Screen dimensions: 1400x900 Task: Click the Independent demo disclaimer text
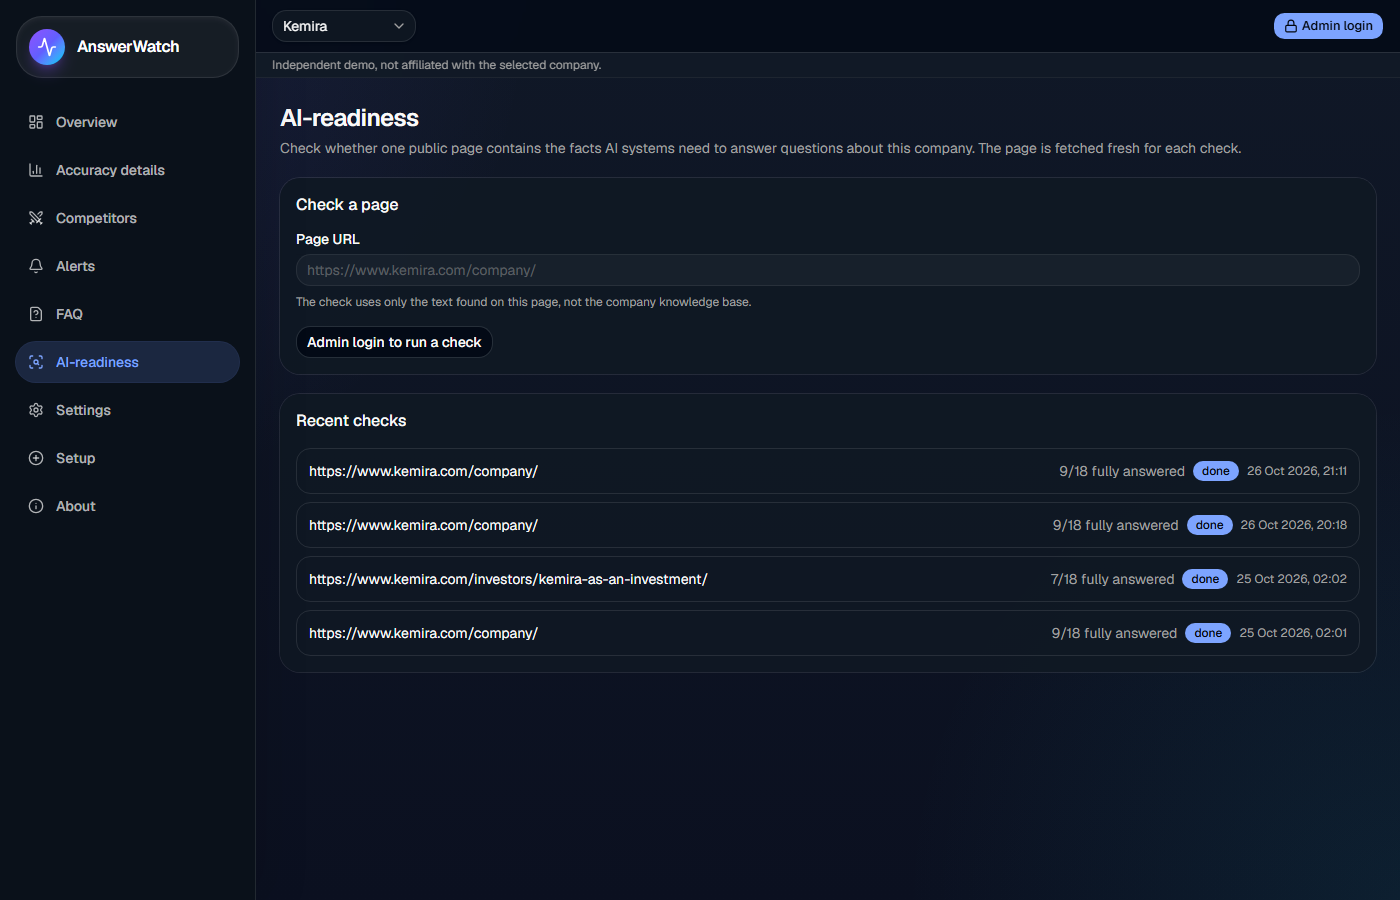coord(436,65)
